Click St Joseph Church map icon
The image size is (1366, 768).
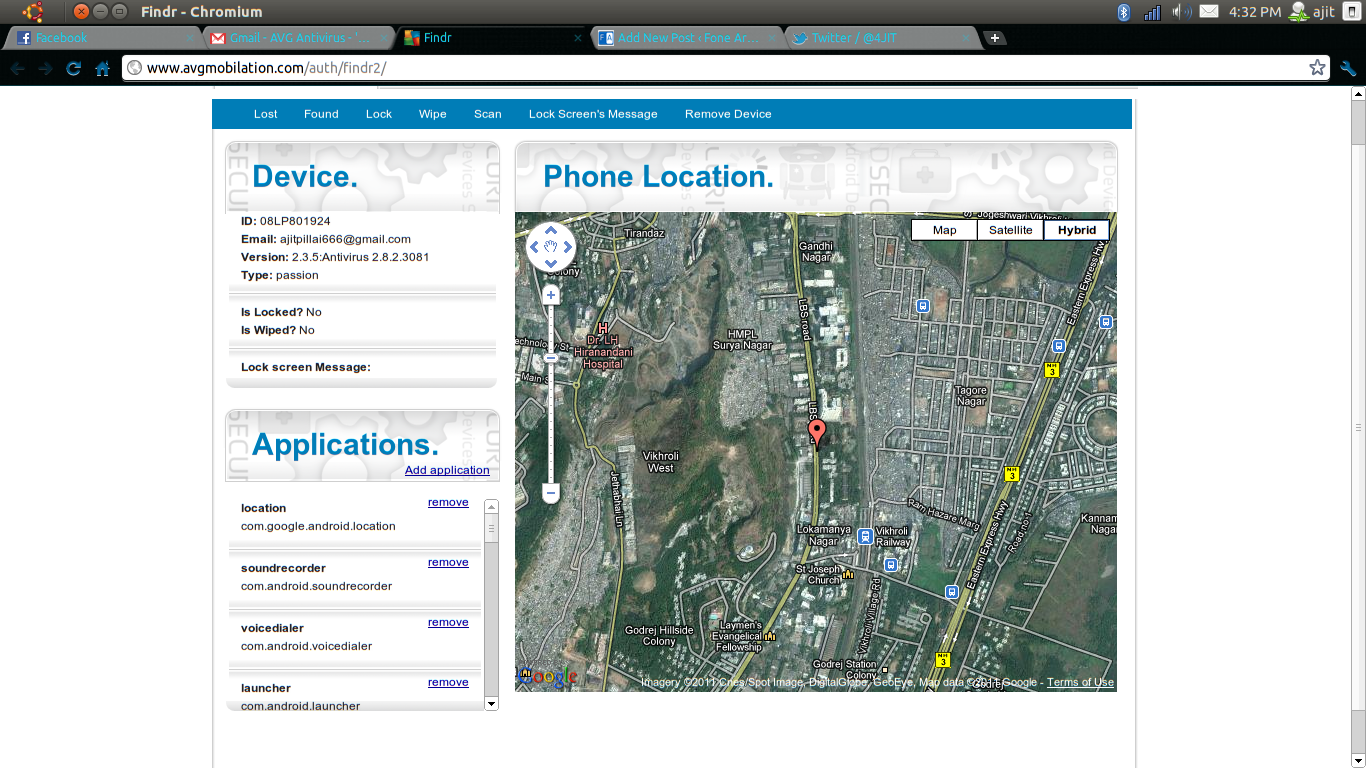click(848, 574)
